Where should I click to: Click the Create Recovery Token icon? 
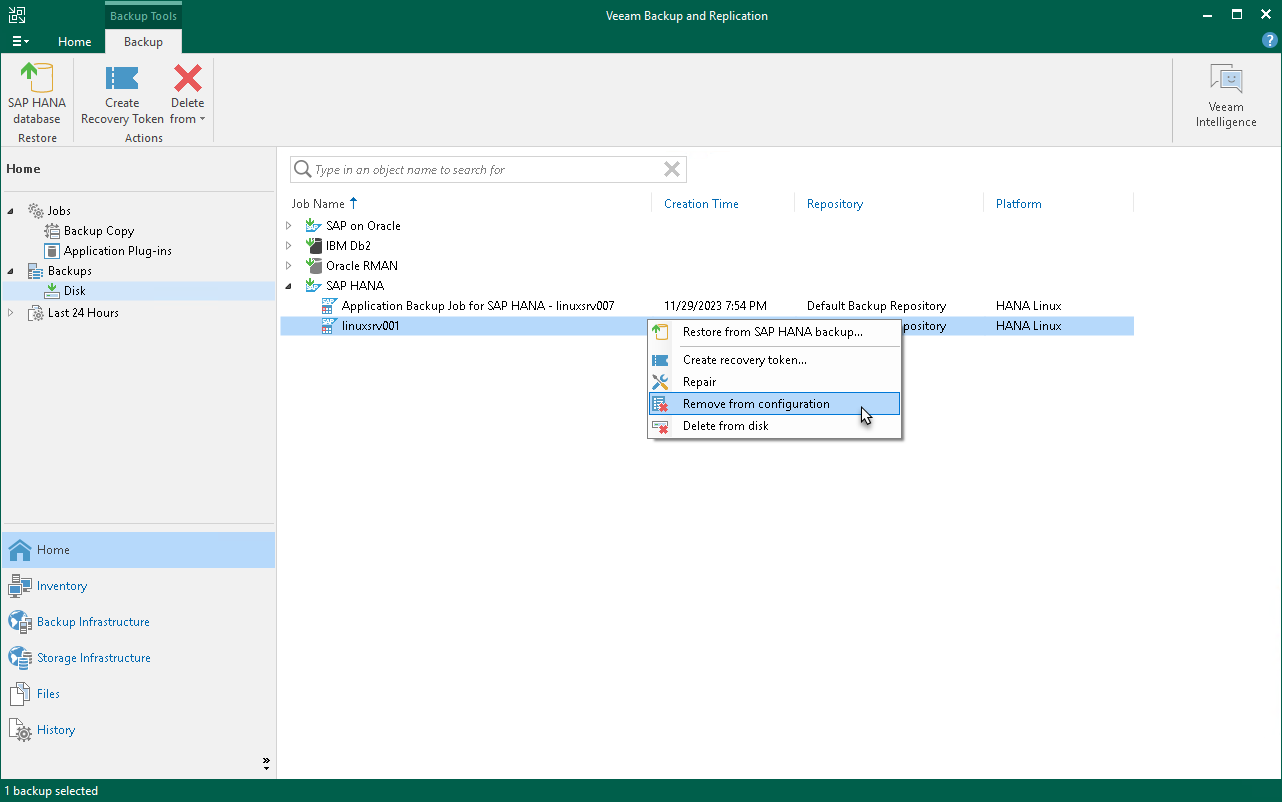tap(121, 95)
